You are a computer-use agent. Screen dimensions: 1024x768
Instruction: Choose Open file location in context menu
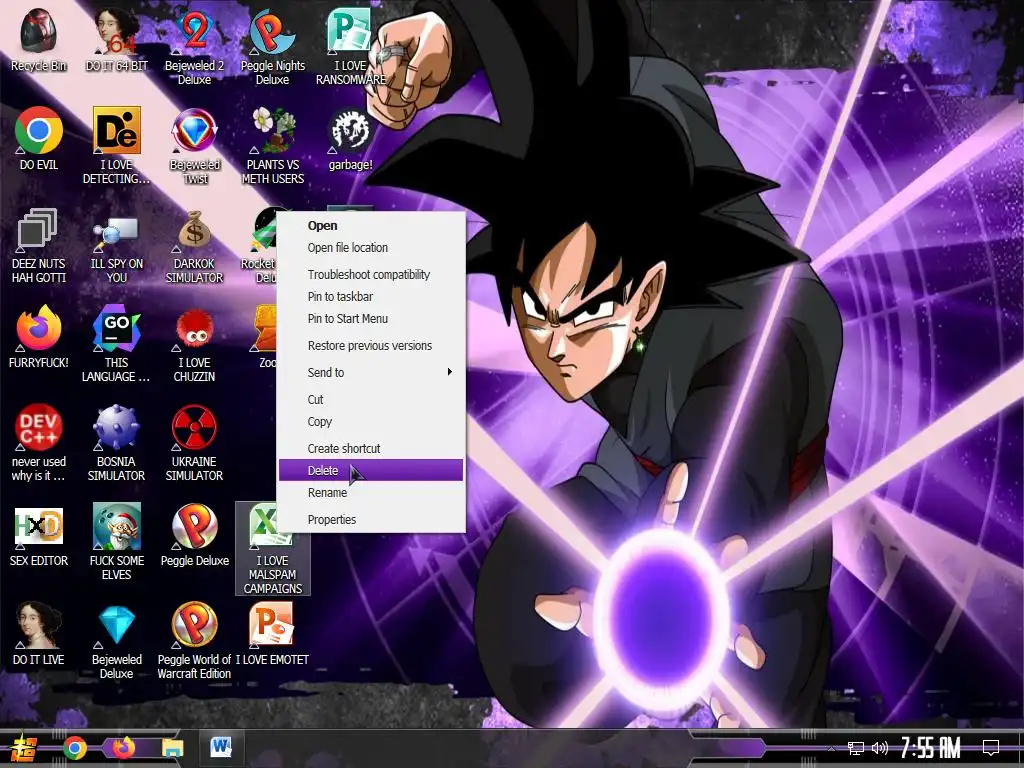click(x=371, y=248)
